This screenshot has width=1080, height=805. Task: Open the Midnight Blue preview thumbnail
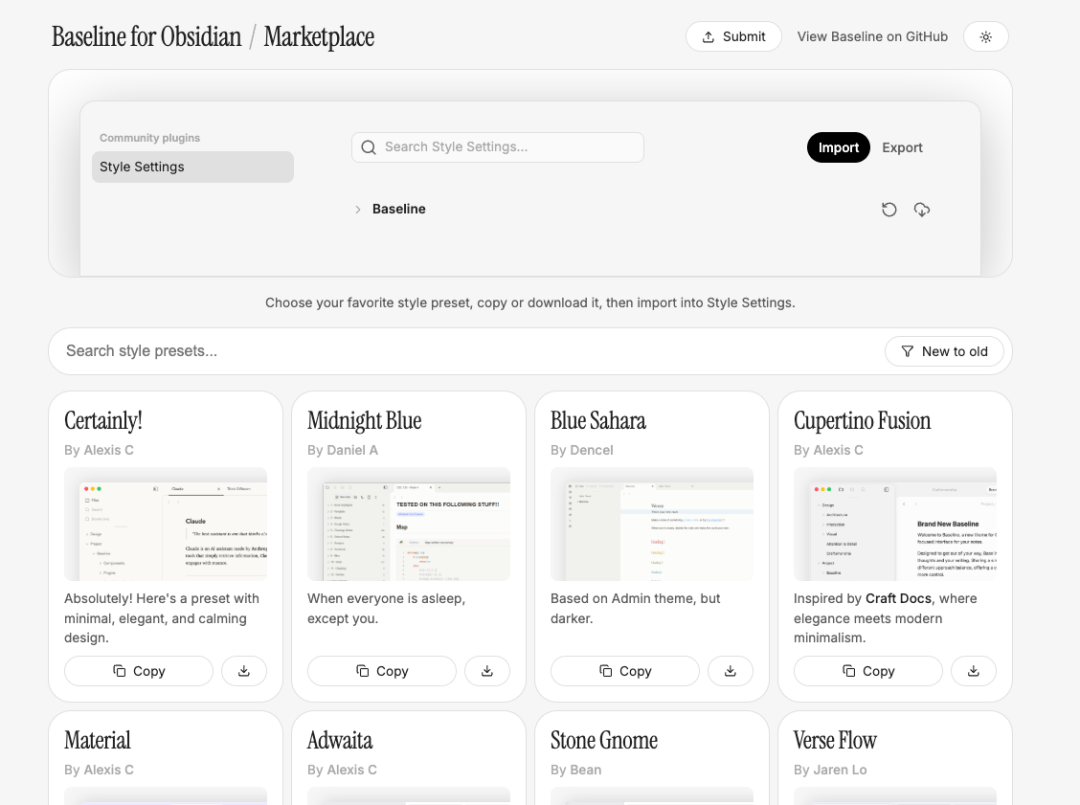pos(408,524)
